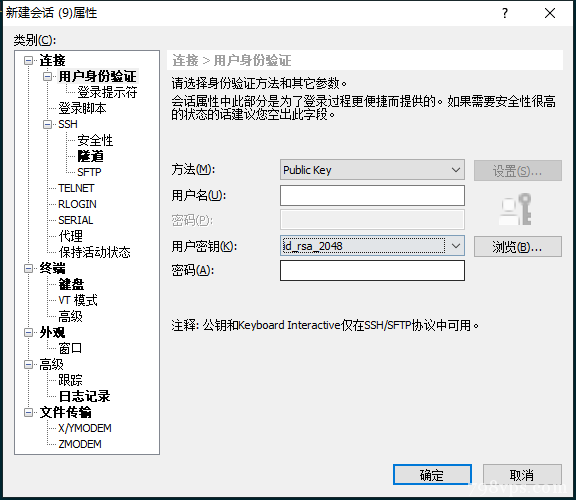The height and width of the screenshot is (500, 576).
Task: Select ZMODEM in the tree
Action: [80, 444]
